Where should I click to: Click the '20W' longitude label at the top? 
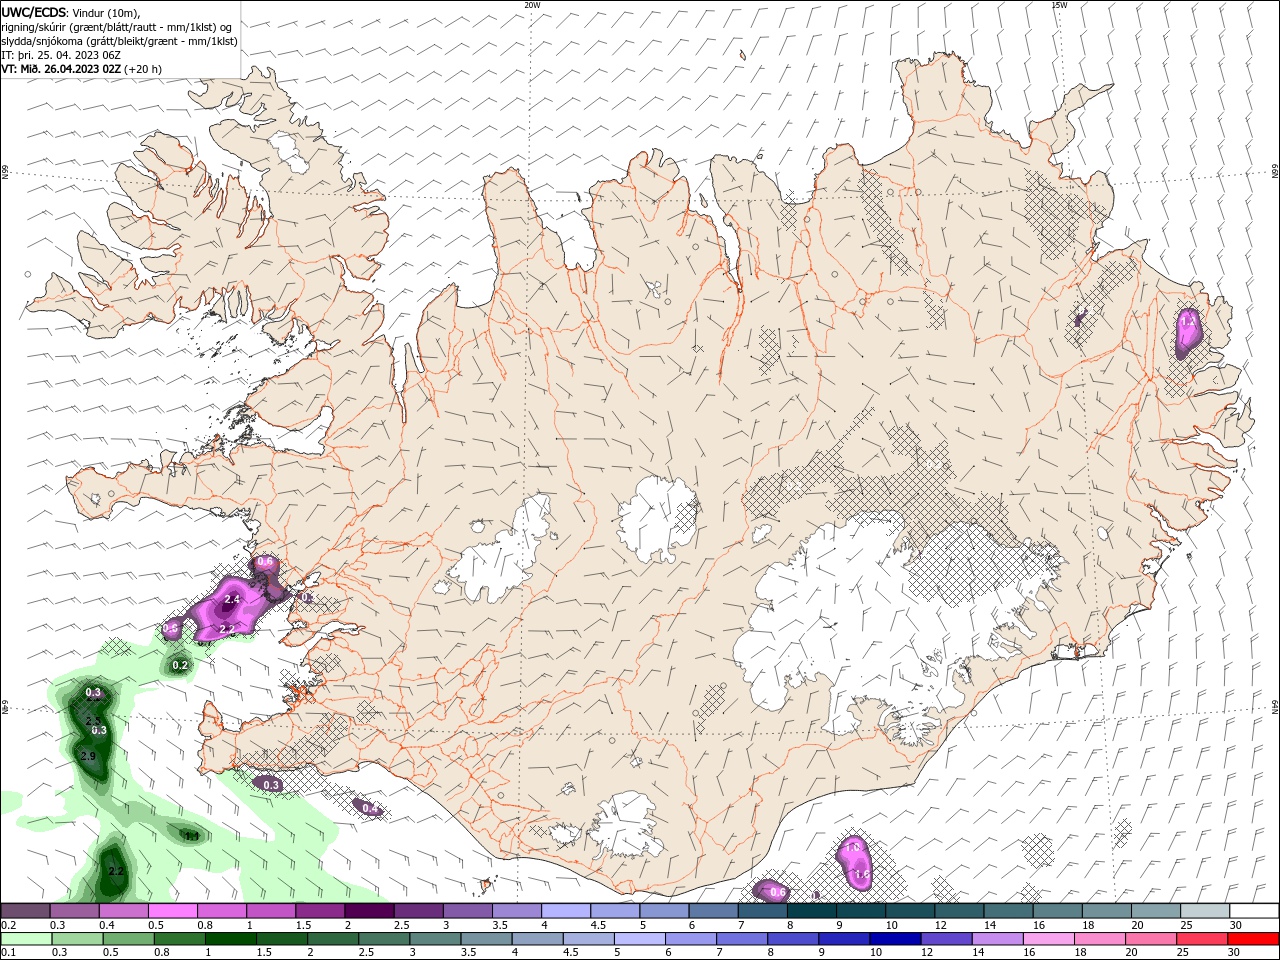[532, 5]
